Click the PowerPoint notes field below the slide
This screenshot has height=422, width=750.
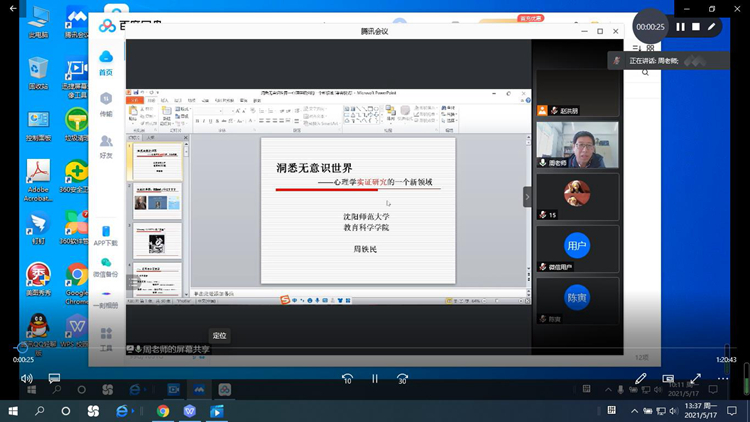(x=358, y=293)
